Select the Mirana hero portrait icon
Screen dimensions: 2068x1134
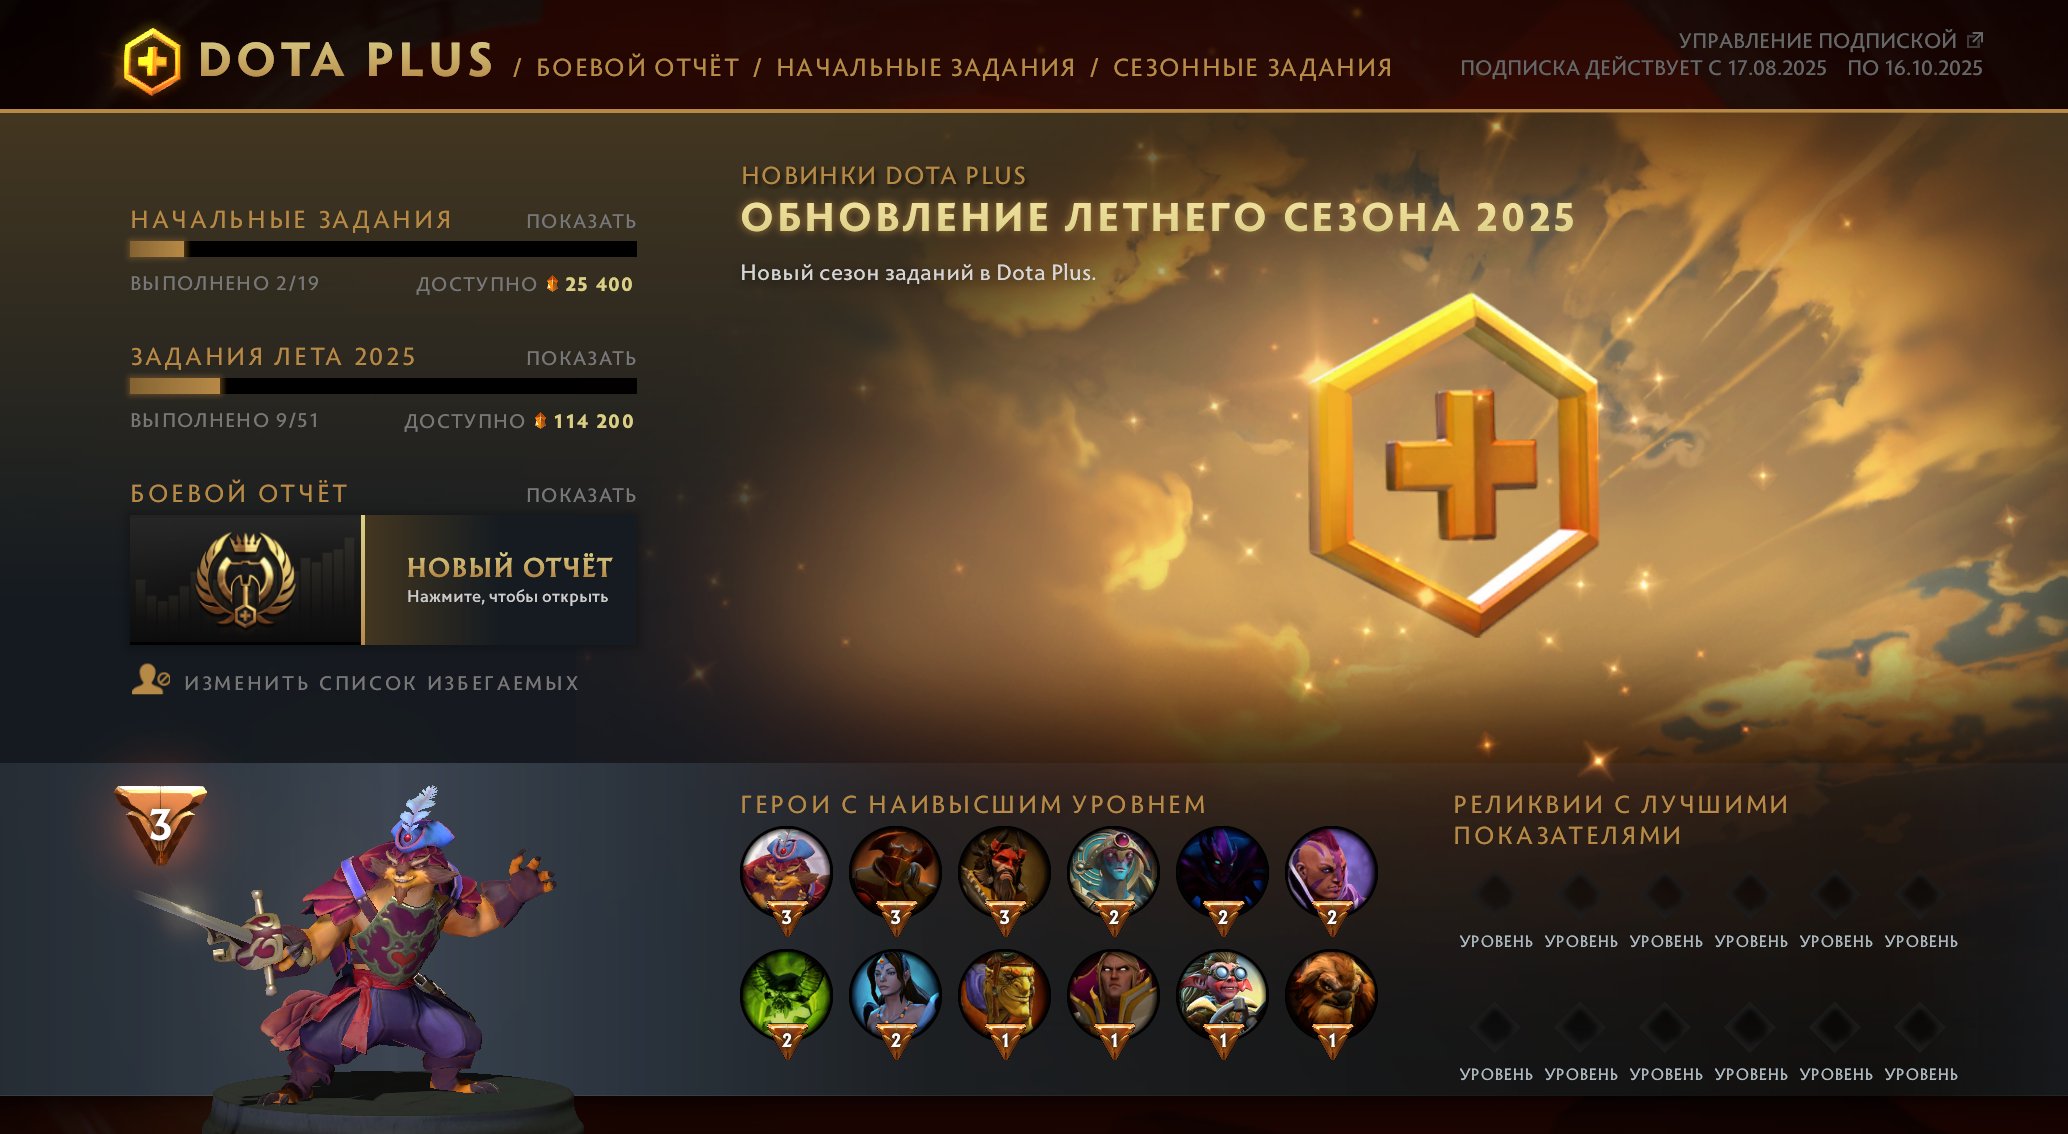895,996
